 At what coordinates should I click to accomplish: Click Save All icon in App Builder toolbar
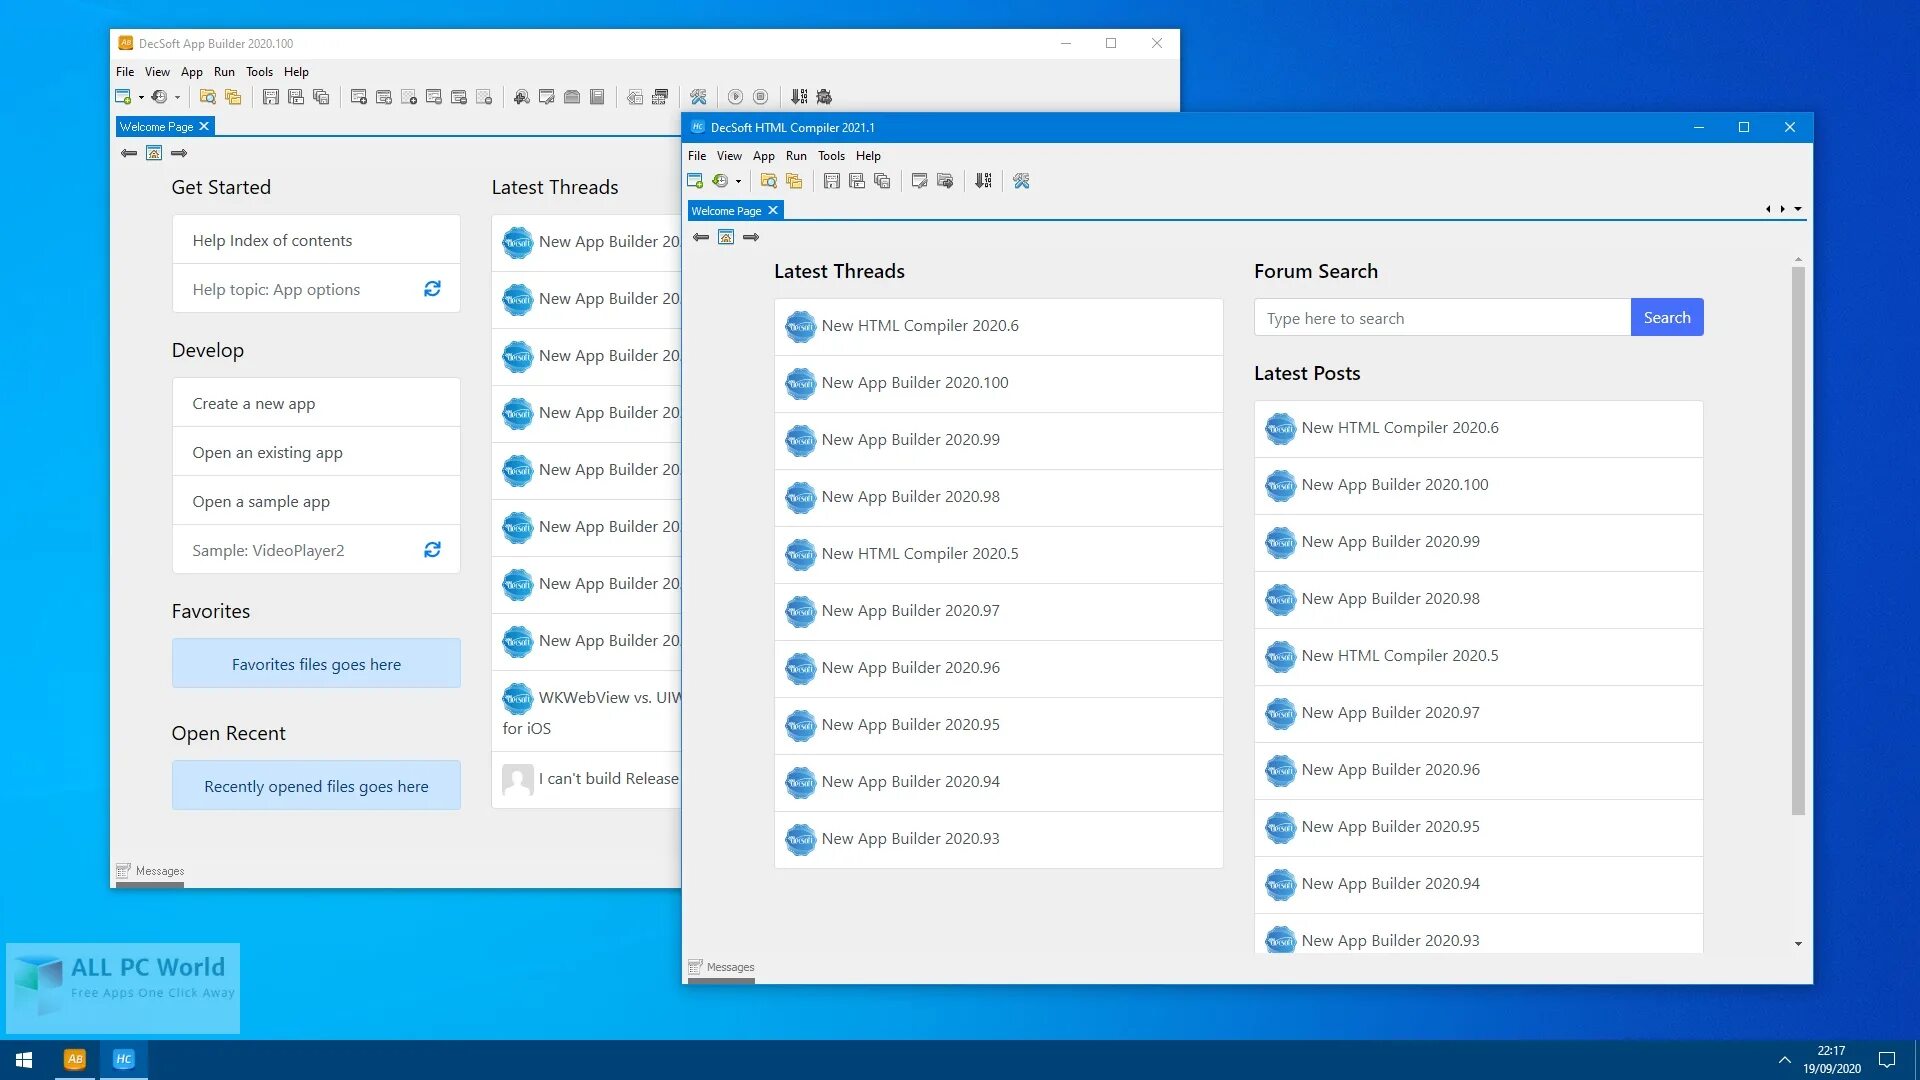321,97
